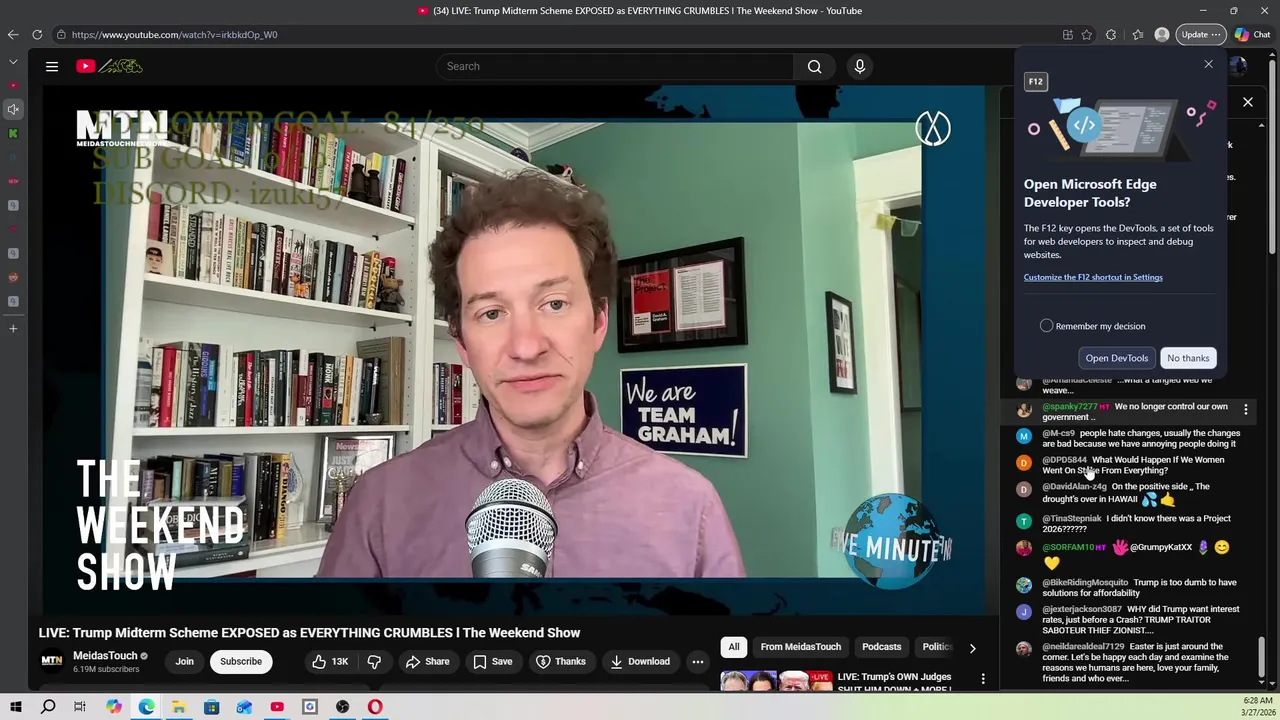Open OBS Studio from the taskbar

[x=342, y=707]
